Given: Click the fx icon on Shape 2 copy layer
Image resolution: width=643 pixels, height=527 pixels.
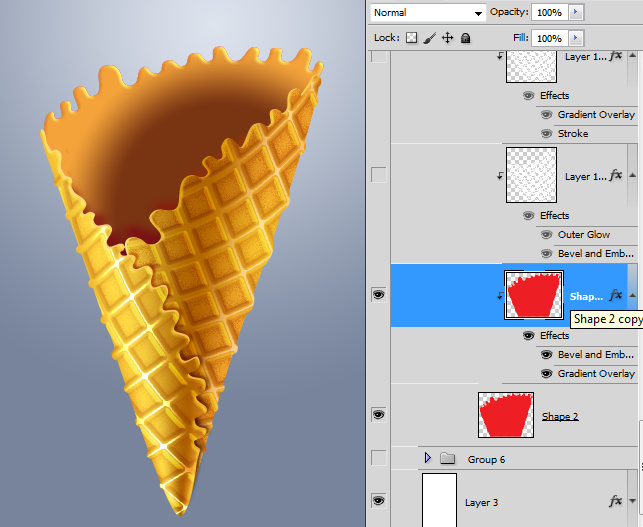Looking at the screenshot, I should point(615,296).
